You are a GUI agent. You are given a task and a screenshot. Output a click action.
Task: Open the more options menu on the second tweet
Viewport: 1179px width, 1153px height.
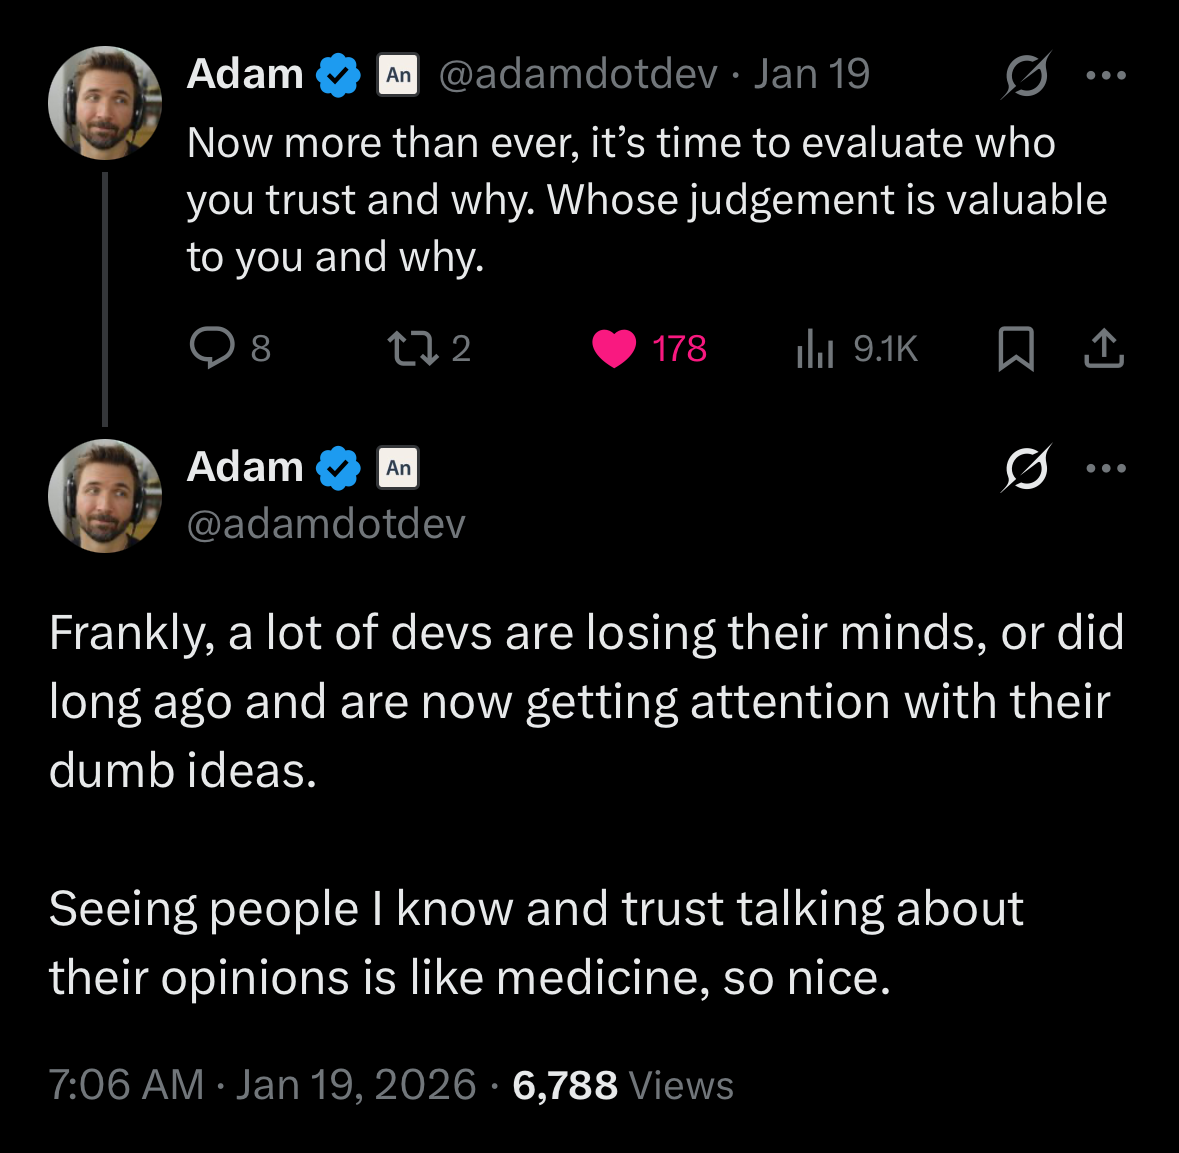click(1106, 467)
